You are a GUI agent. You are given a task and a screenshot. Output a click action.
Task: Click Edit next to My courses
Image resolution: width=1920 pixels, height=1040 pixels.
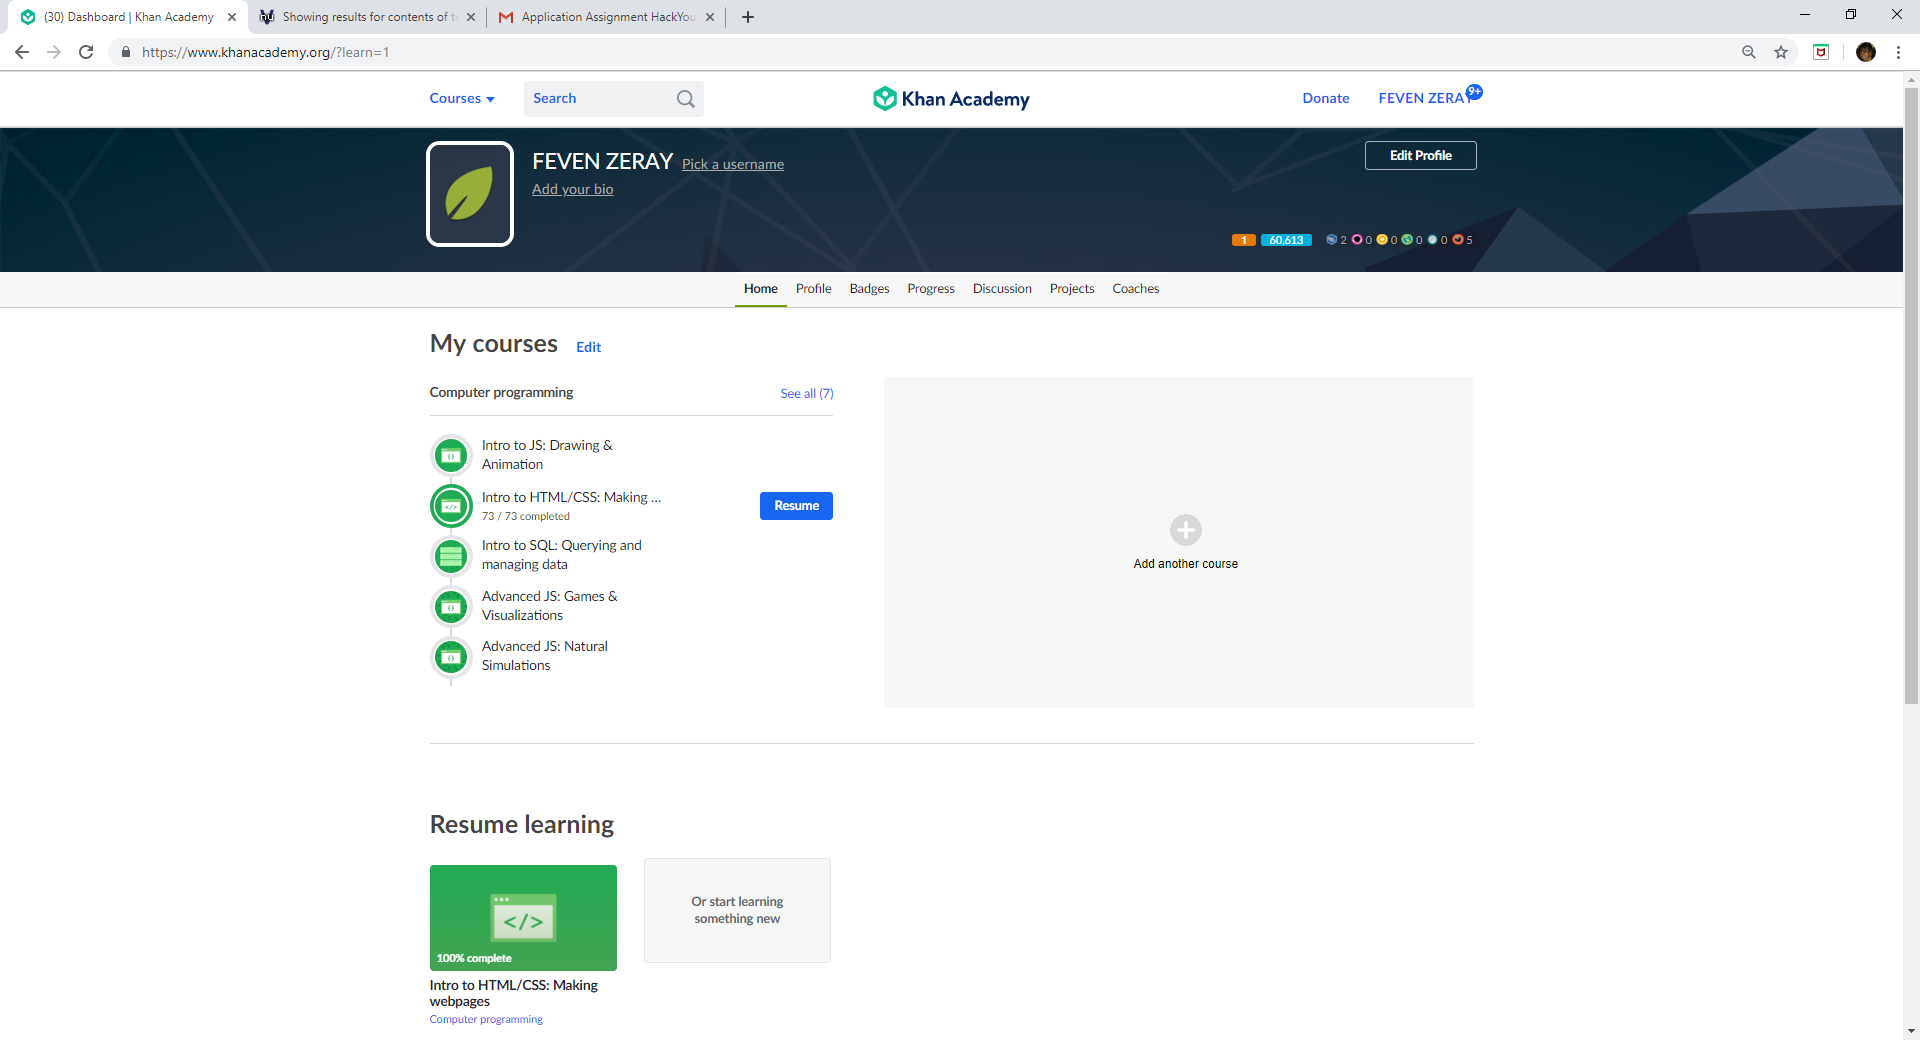(589, 347)
